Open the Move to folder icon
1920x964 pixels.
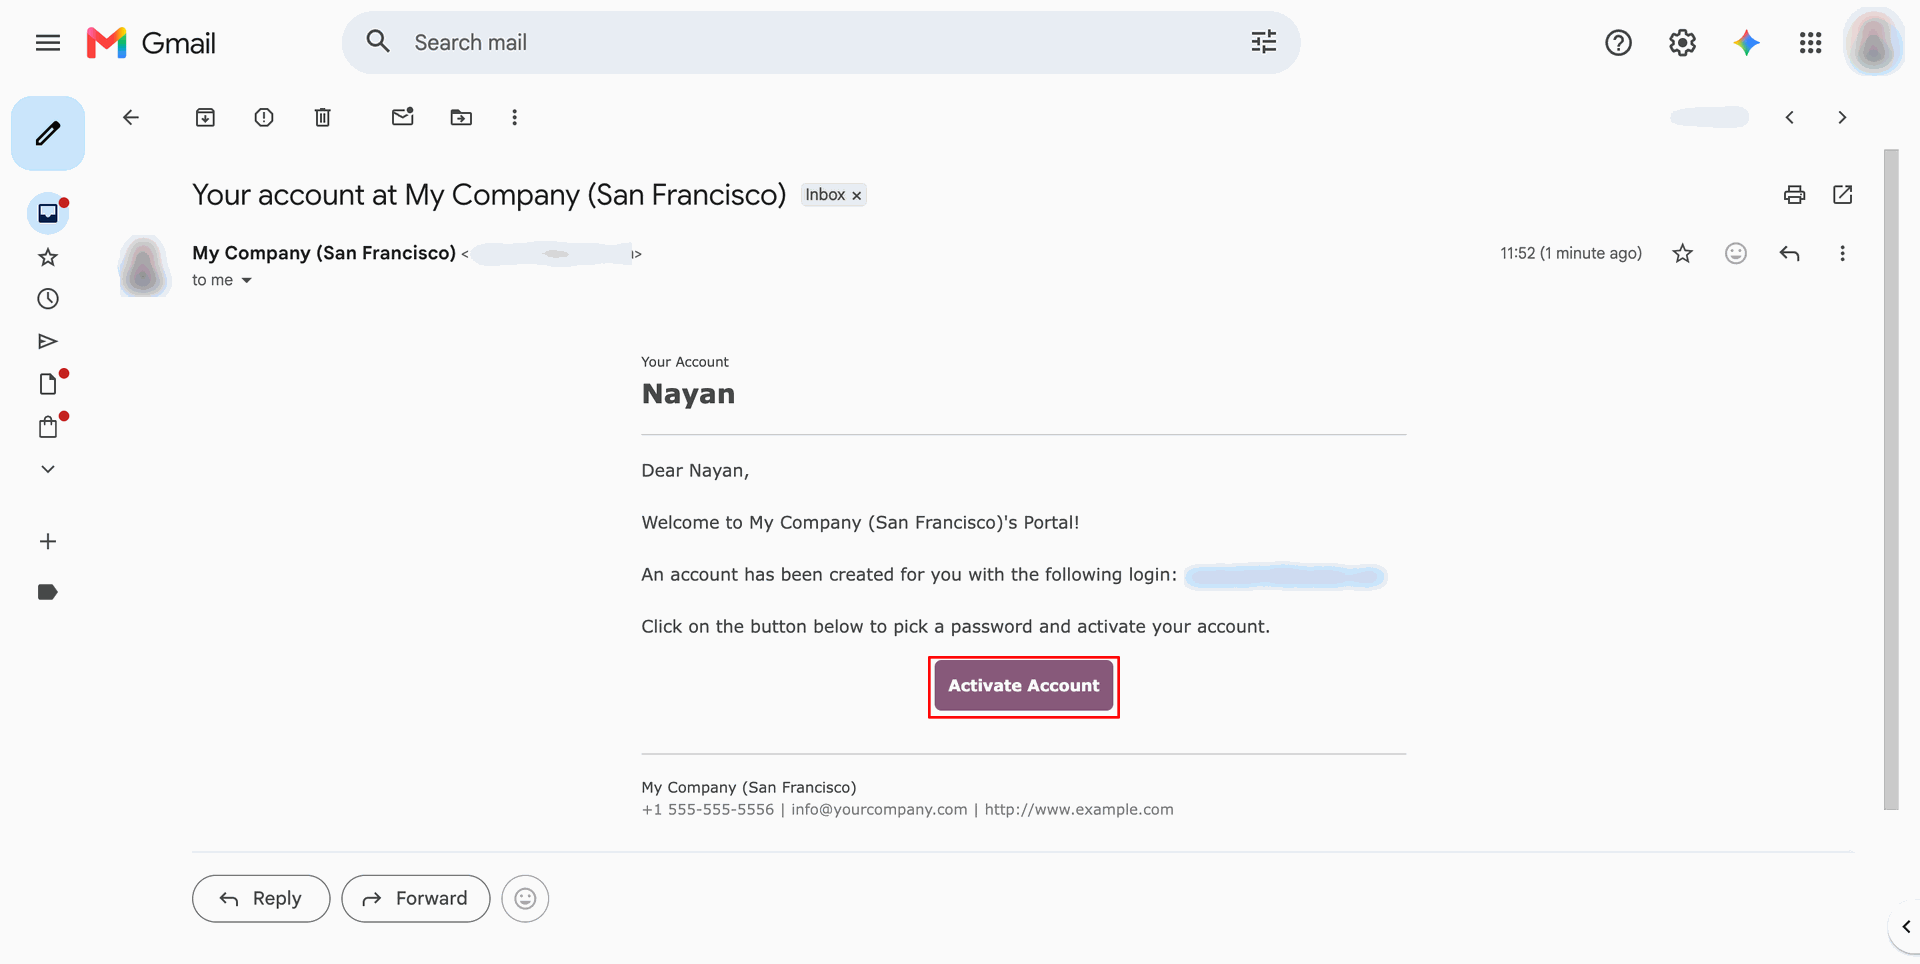coord(461,118)
